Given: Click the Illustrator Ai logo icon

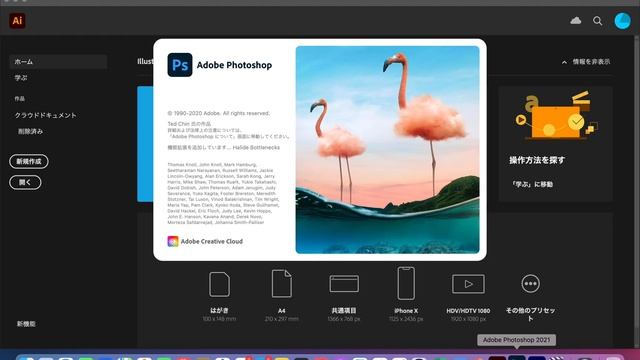Looking at the screenshot, I should coord(17,20).
